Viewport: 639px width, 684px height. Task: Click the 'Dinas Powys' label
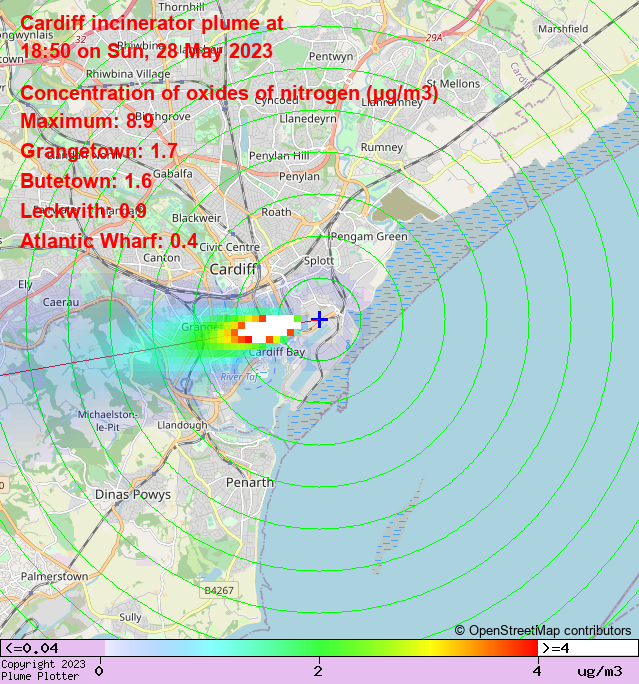pyautogui.click(x=133, y=495)
